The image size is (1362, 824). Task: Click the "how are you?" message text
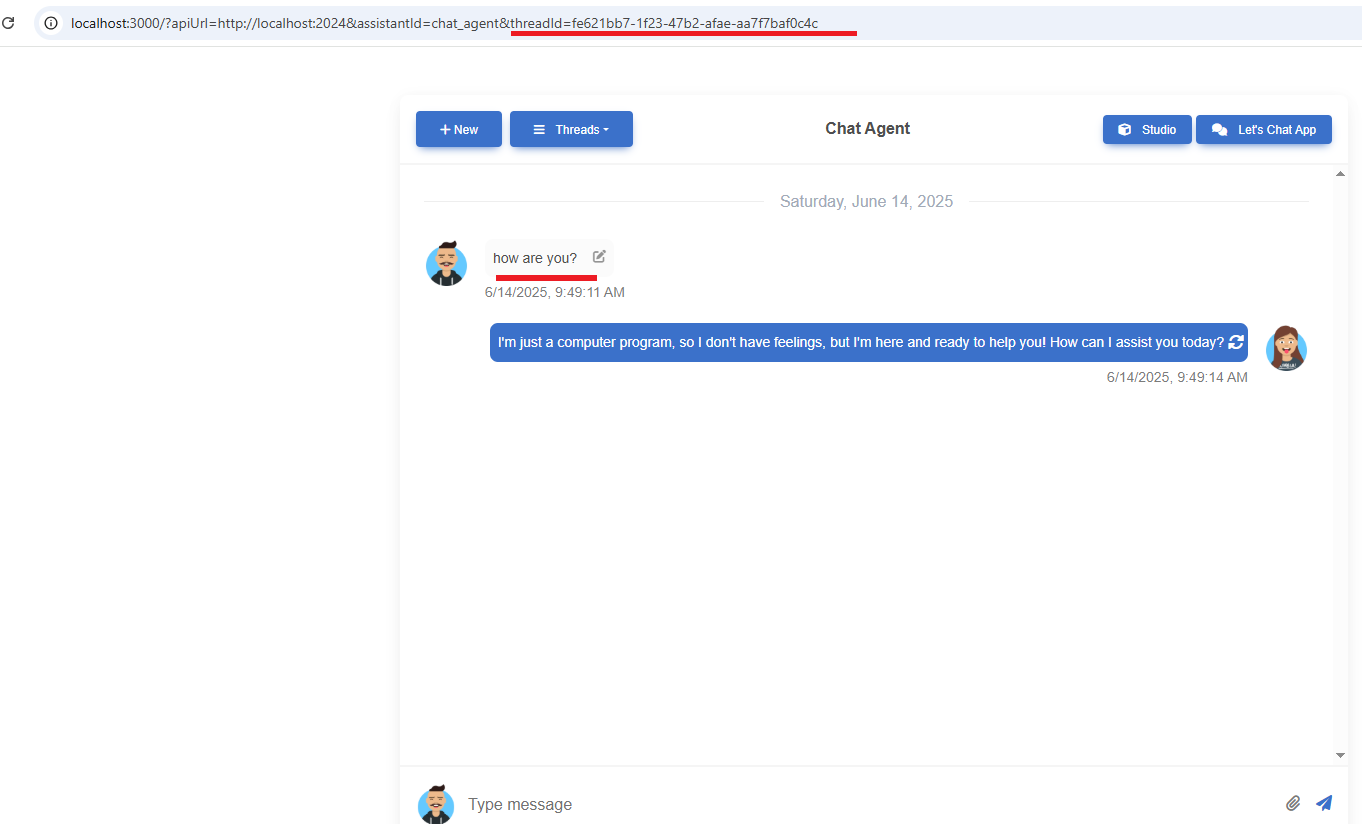(x=535, y=258)
